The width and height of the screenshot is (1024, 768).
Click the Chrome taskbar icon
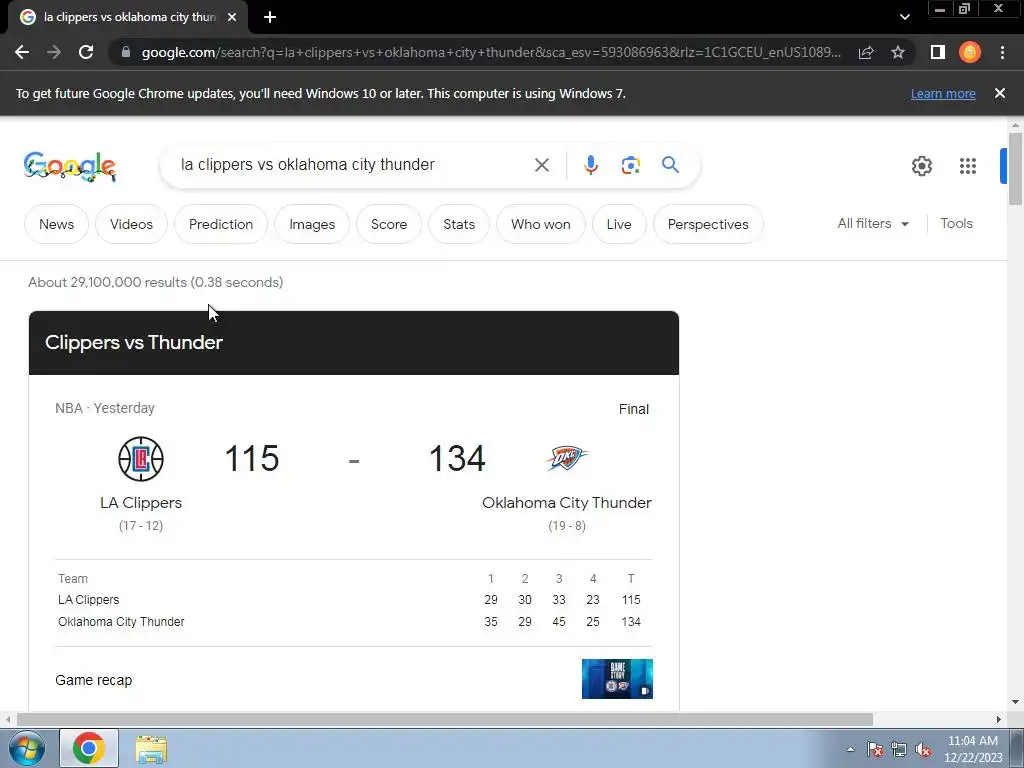click(x=89, y=748)
